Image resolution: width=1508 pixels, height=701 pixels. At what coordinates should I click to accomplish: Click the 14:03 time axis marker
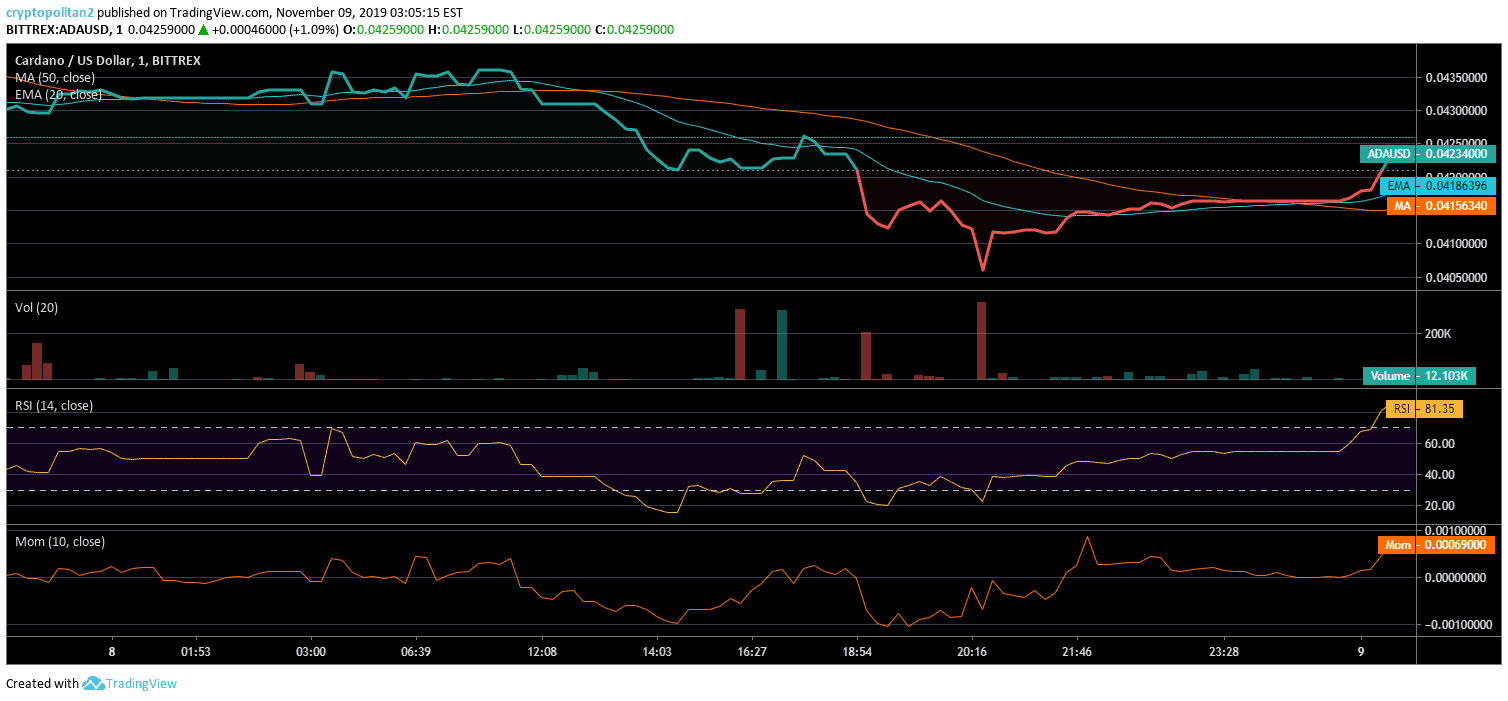coord(657,650)
